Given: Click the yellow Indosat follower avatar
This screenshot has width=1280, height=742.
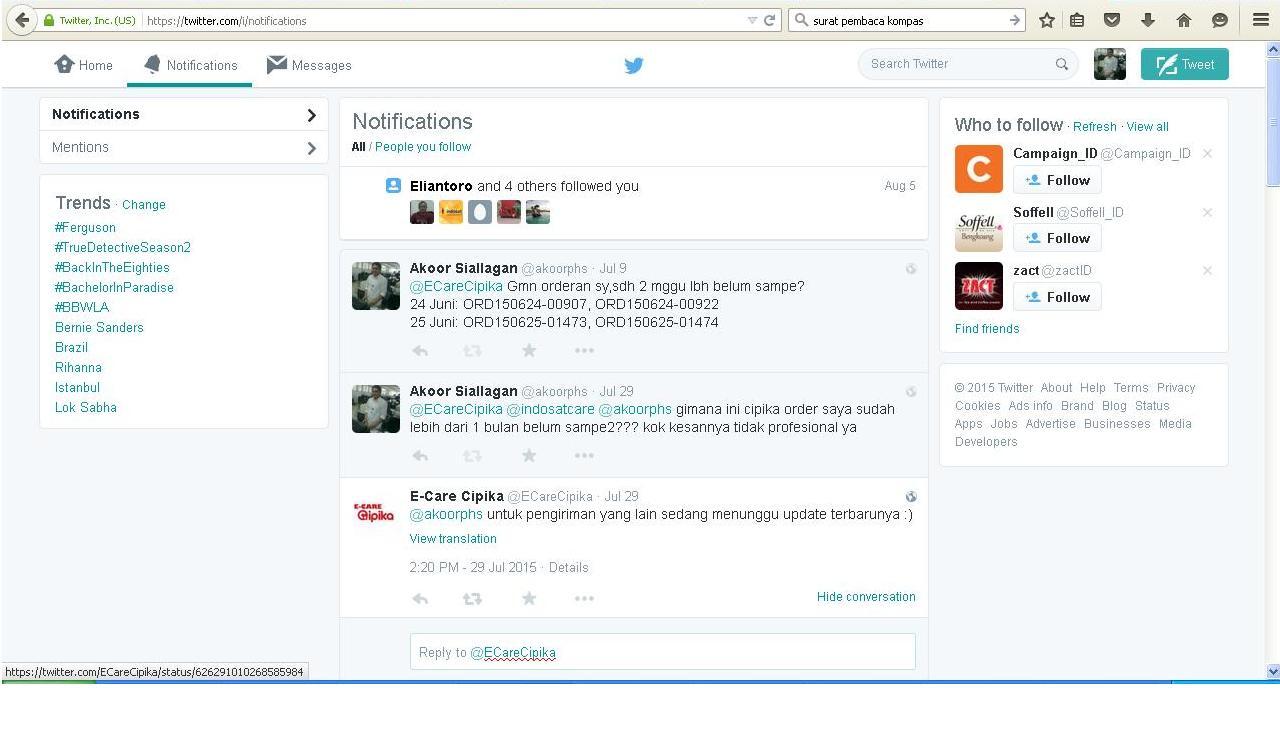Looking at the screenshot, I should point(451,212).
